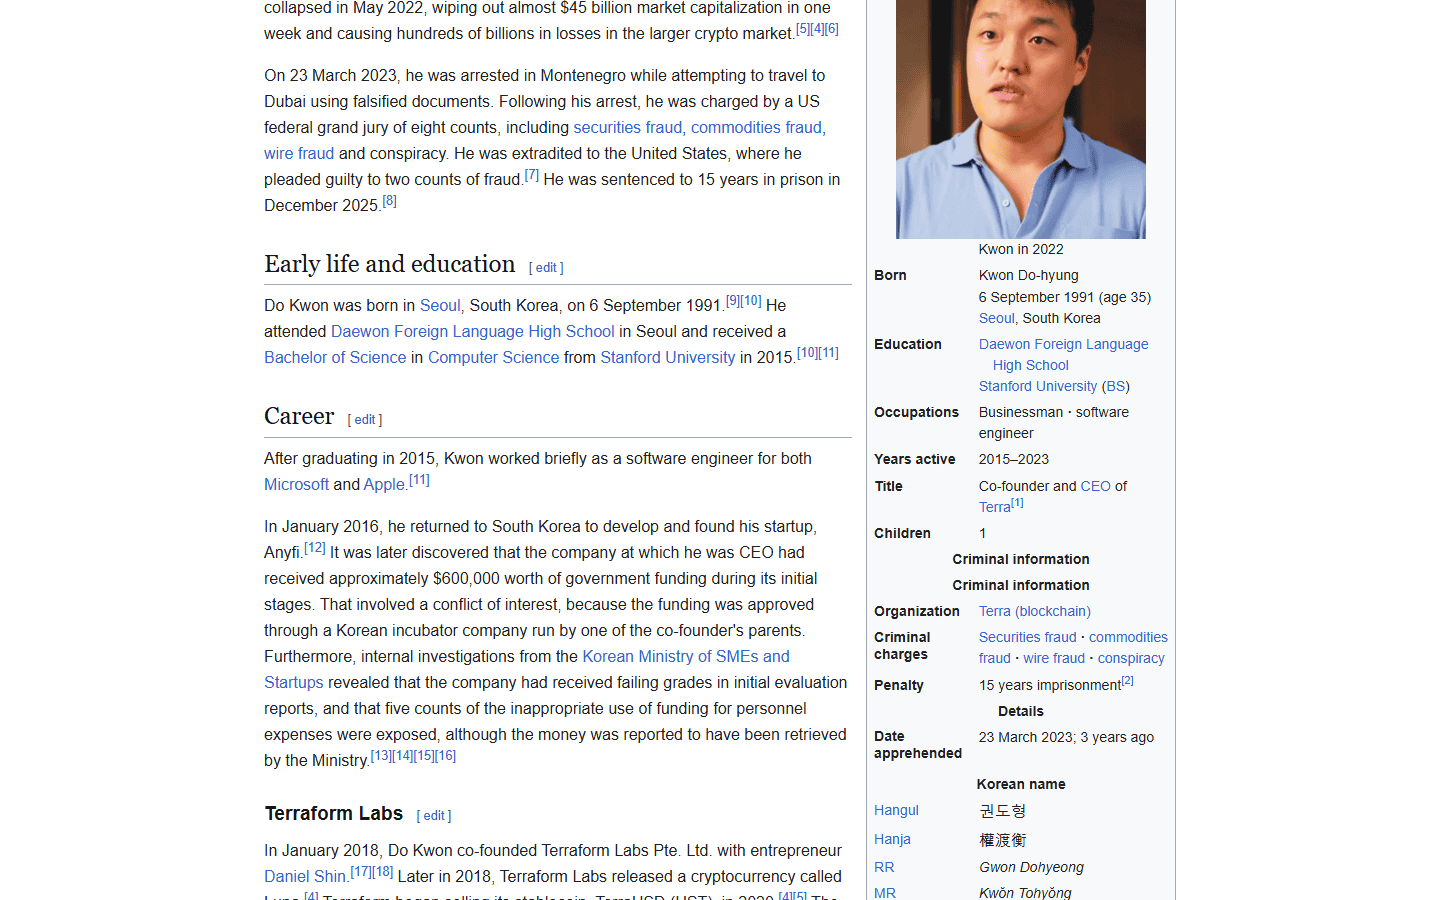The height and width of the screenshot is (900, 1440).
Task: Go to the Apple article link
Action: pos(384,484)
